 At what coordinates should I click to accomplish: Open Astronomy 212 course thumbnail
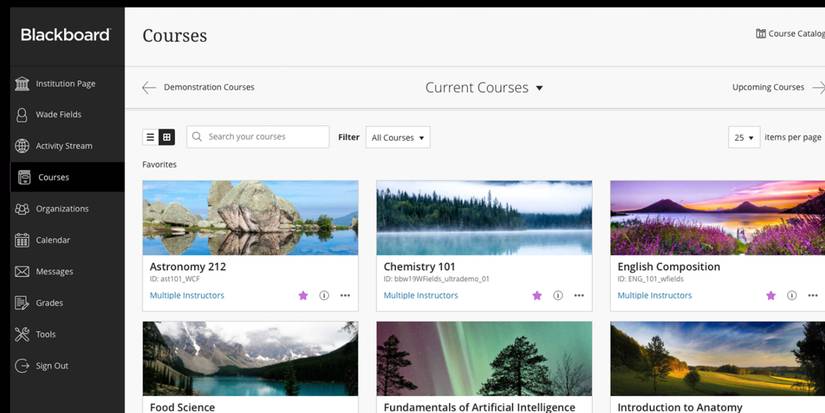click(x=250, y=218)
